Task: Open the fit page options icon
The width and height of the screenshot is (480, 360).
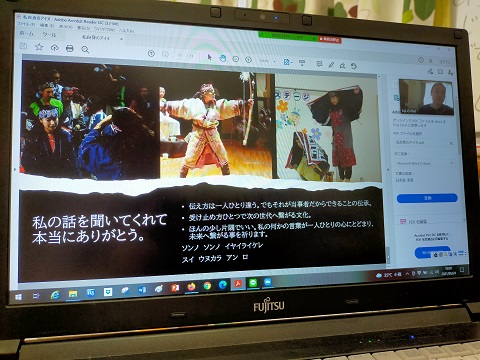Action: (x=287, y=62)
